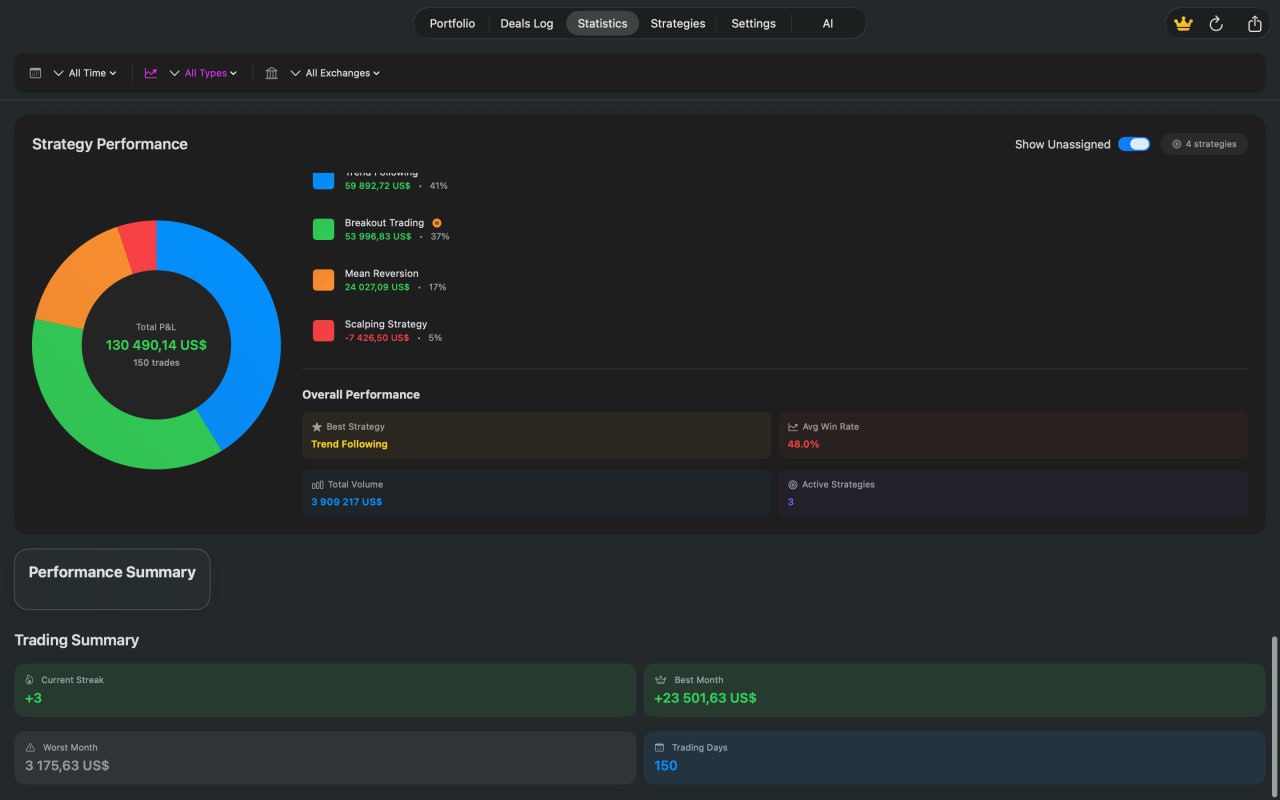1280x800 pixels.
Task: Switch to the Portfolio tab
Action: click(452, 23)
